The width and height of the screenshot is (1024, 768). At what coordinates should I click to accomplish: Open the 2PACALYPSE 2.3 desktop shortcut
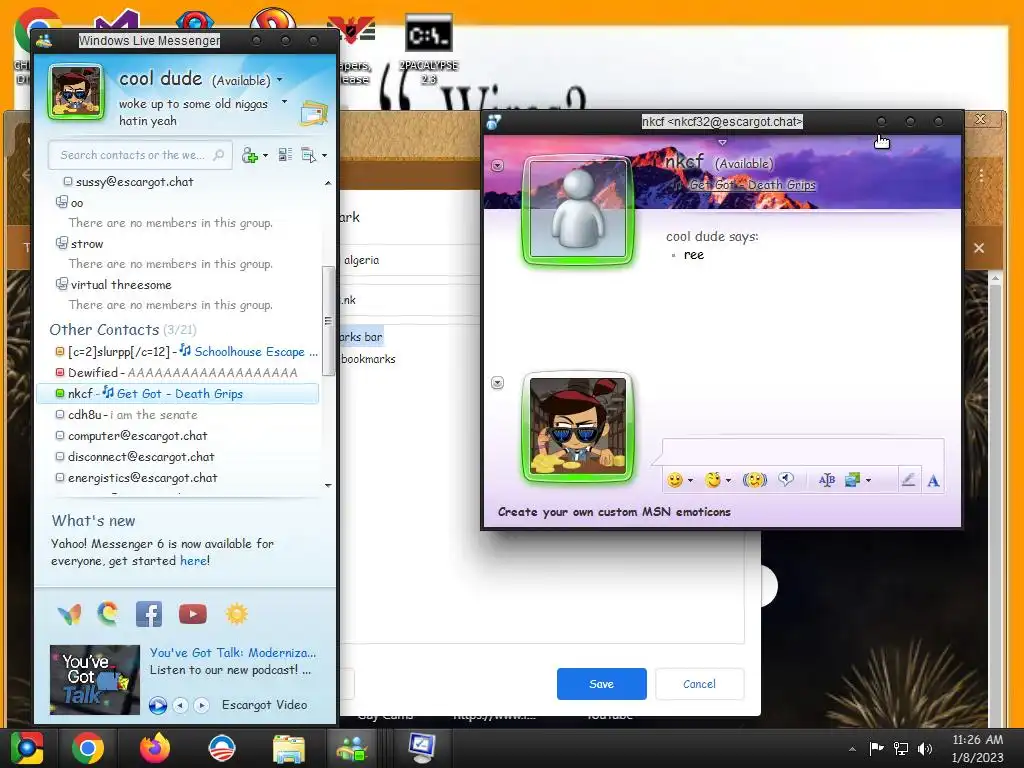(x=428, y=50)
